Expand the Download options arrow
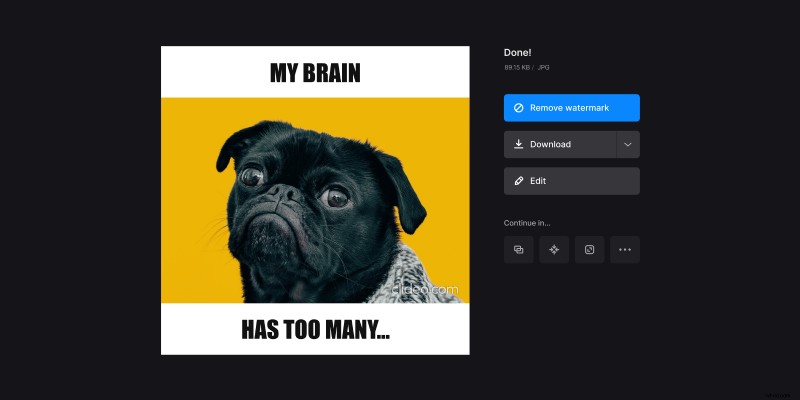 (628, 144)
